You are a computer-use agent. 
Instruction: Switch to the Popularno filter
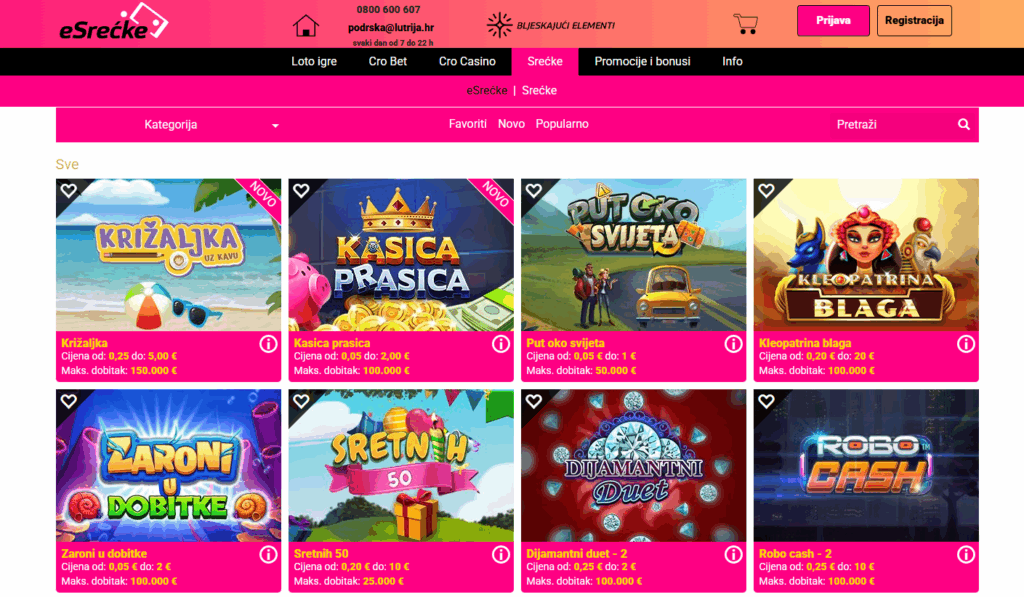point(562,124)
